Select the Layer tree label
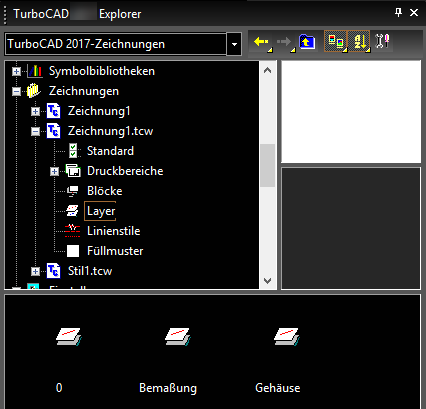This screenshot has width=426, height=409. pyautogui.click(x=101, y=211)
